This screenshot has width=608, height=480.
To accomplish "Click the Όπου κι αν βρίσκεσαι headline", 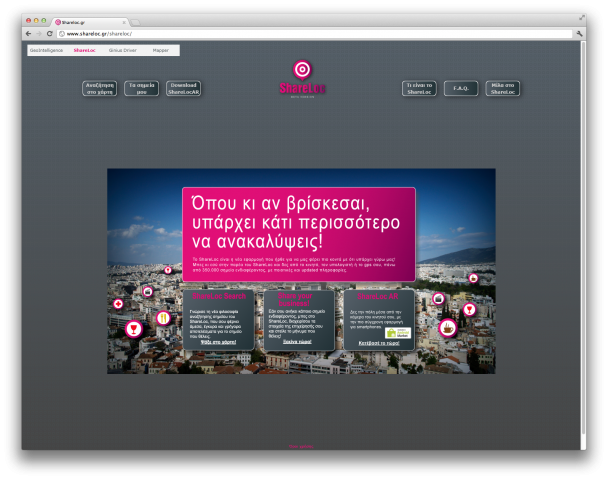I will [x=296, y=223].
